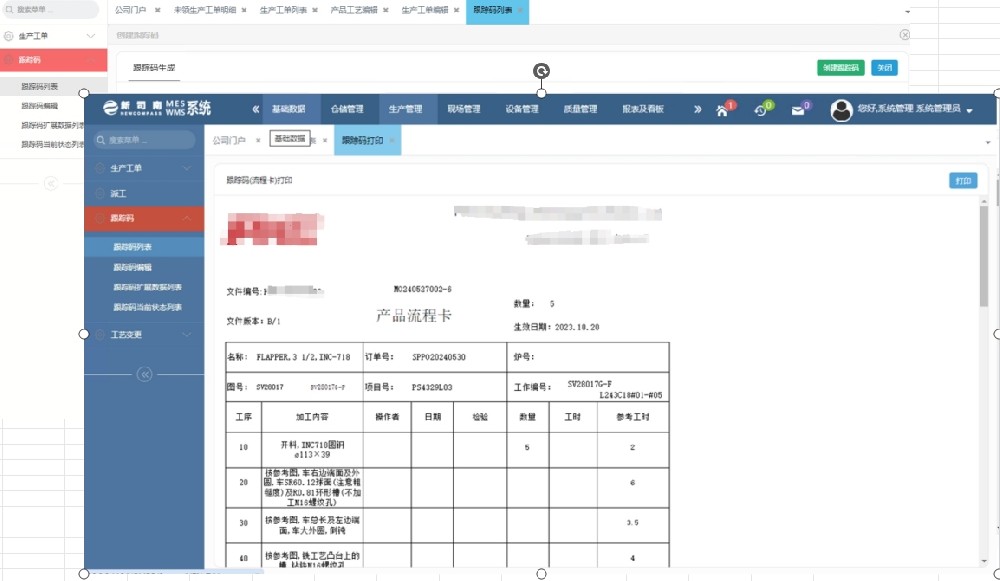
Task: Open the 现场管理 top menu
Action: 464,109
